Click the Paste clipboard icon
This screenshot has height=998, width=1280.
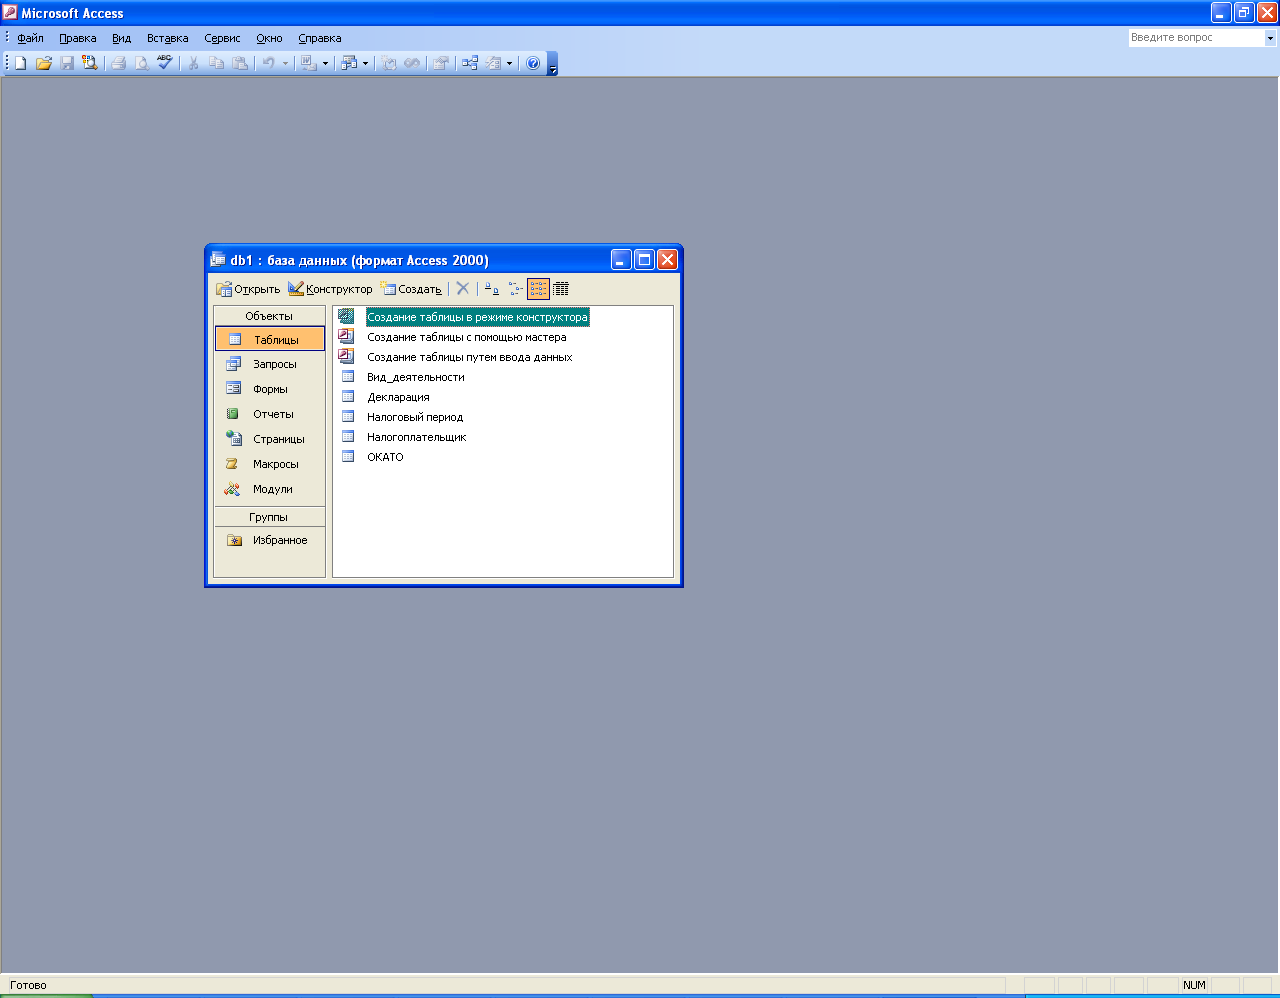pos(240,63)
